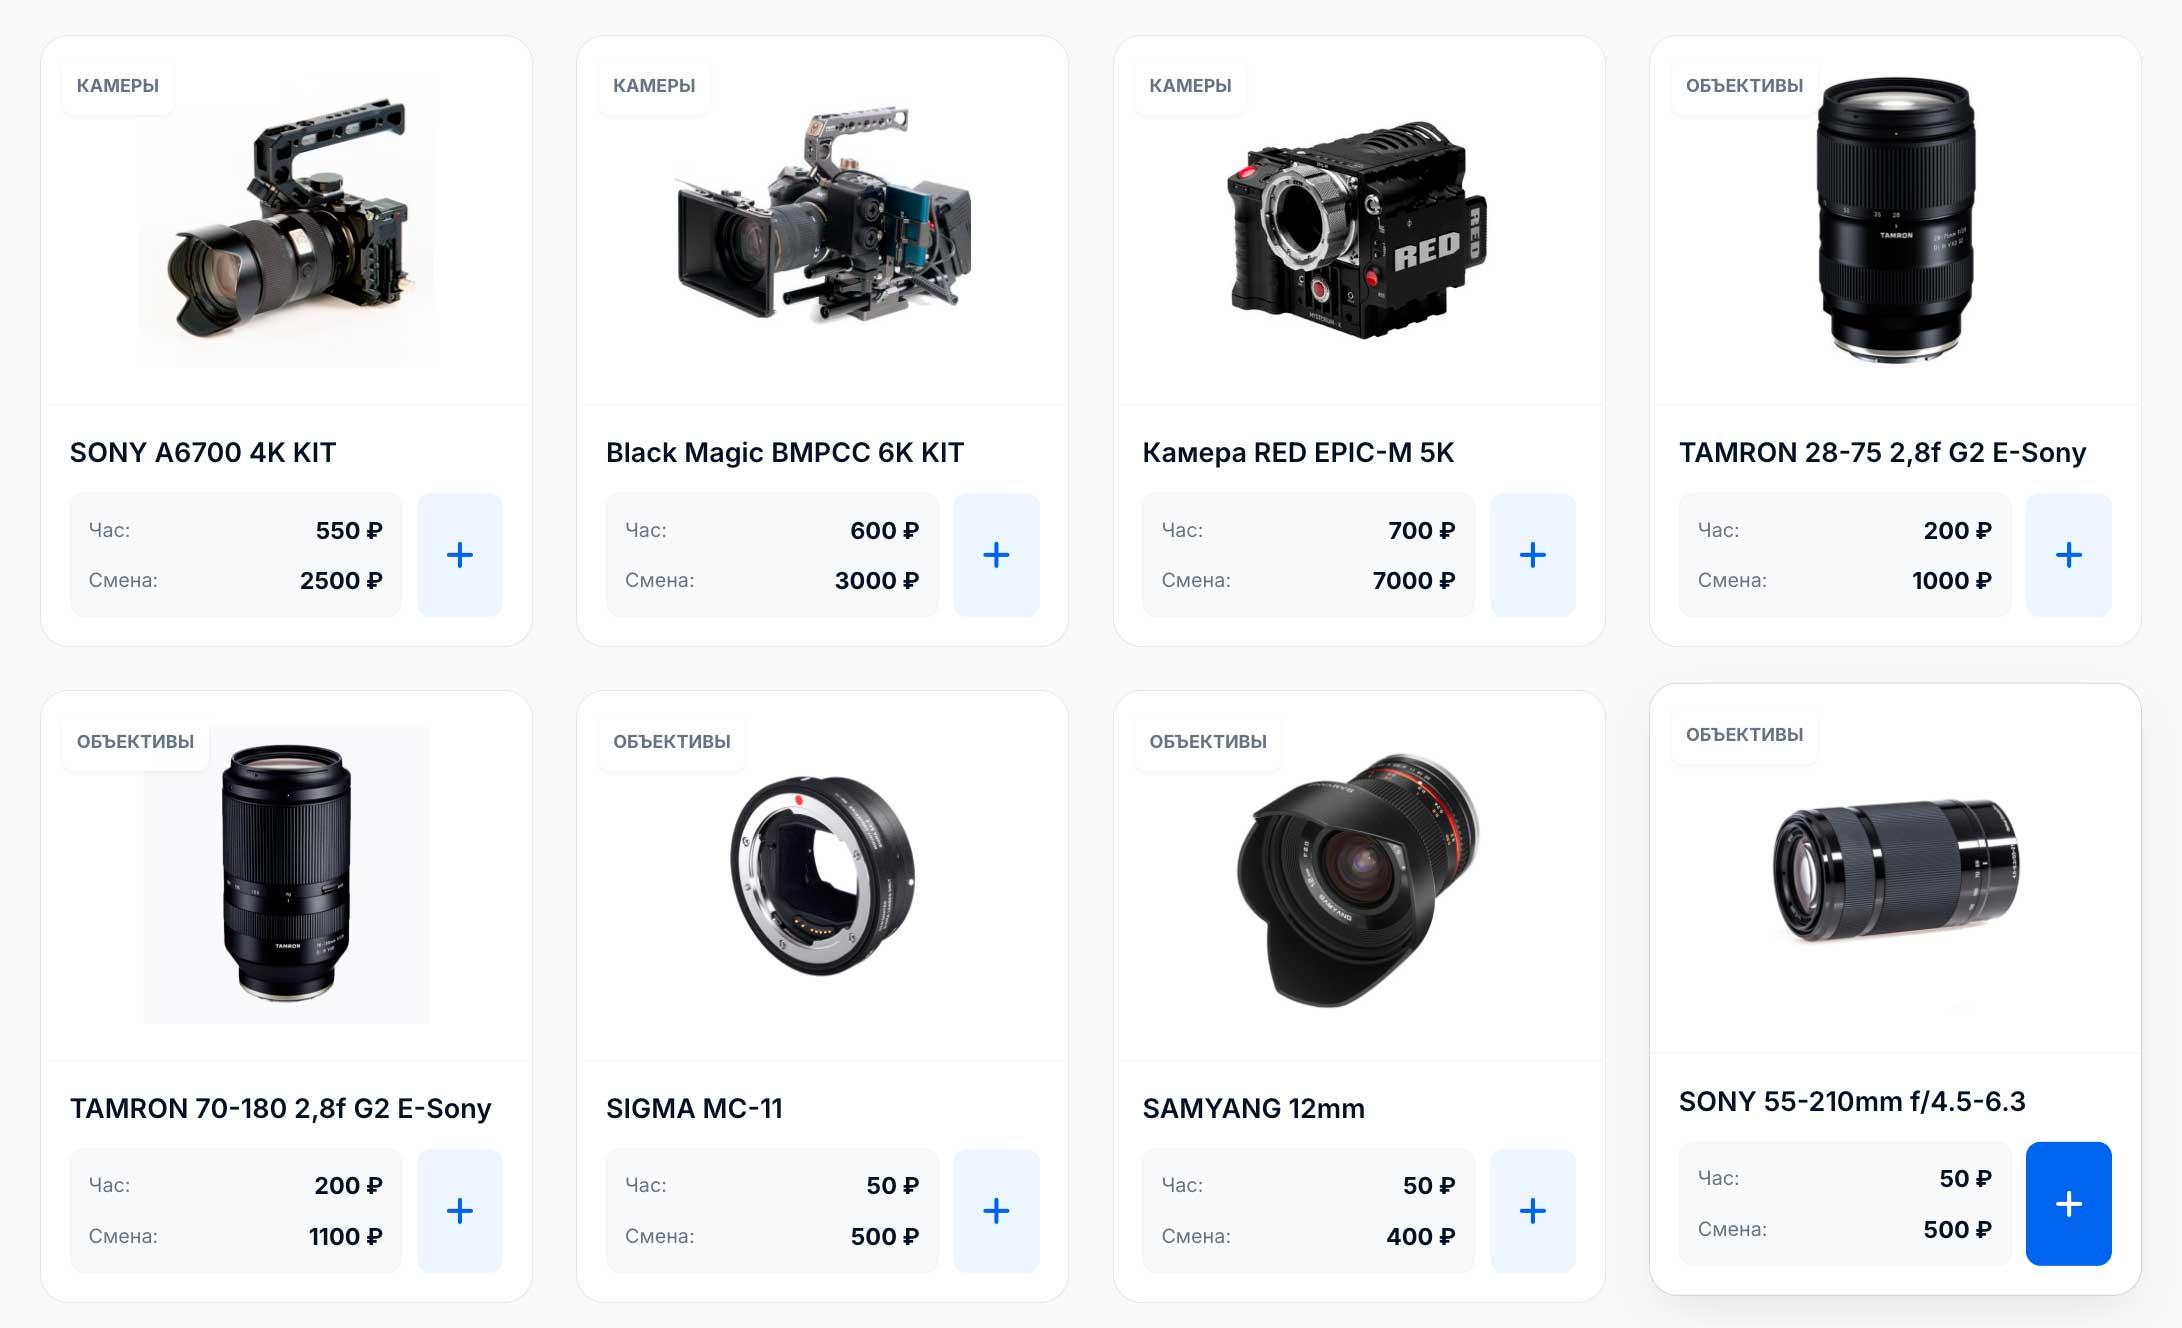Add Black Magic BMPCC 6K KIT plus icon
The height and width of the screenshot is (1328, 2182).
(996, 555)
